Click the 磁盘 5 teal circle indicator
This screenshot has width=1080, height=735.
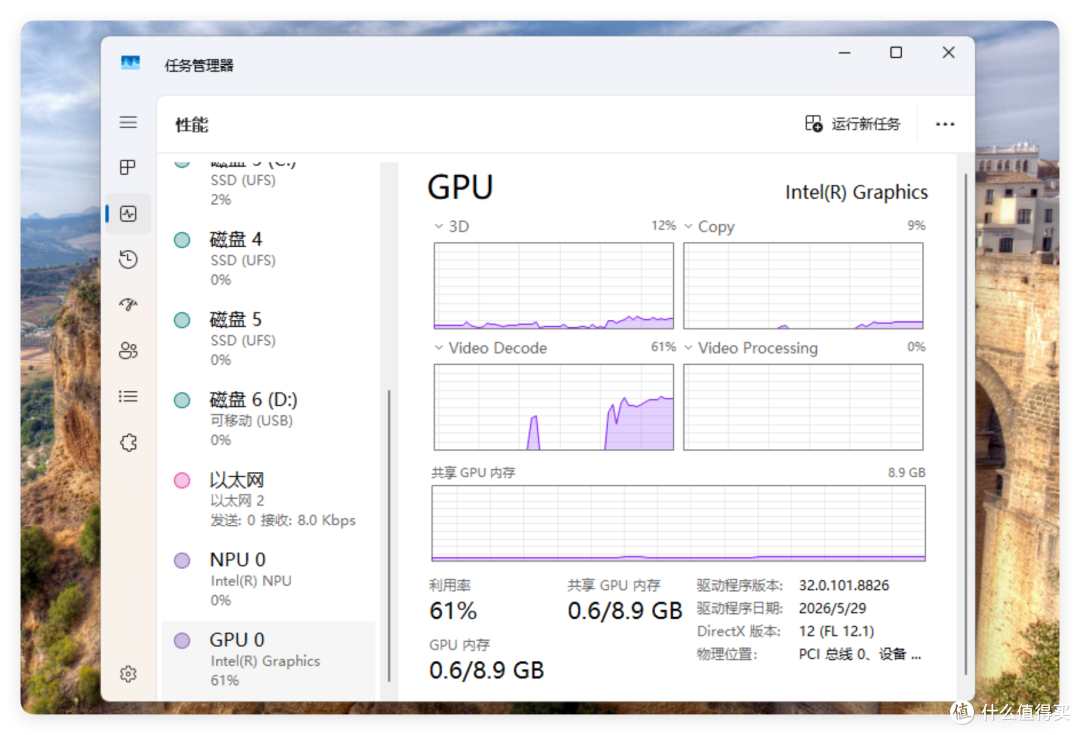point(182,320)
